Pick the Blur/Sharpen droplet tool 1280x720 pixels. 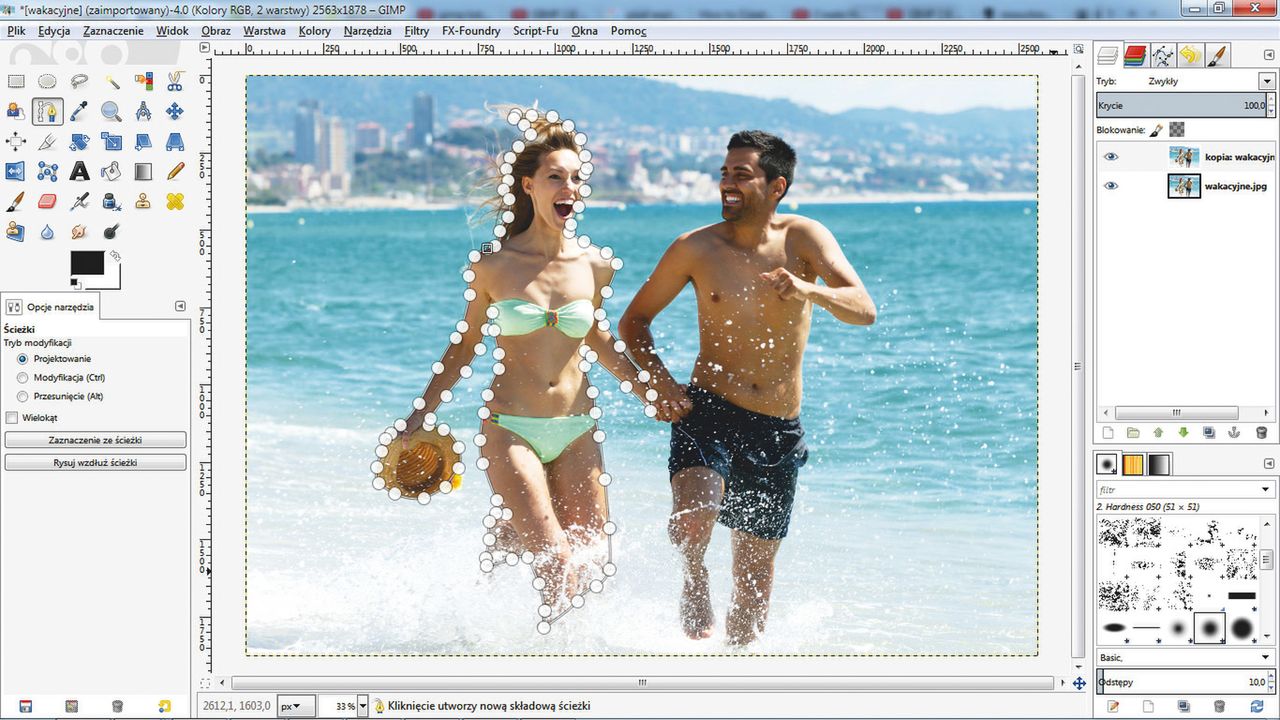click(x=47, y=231)
